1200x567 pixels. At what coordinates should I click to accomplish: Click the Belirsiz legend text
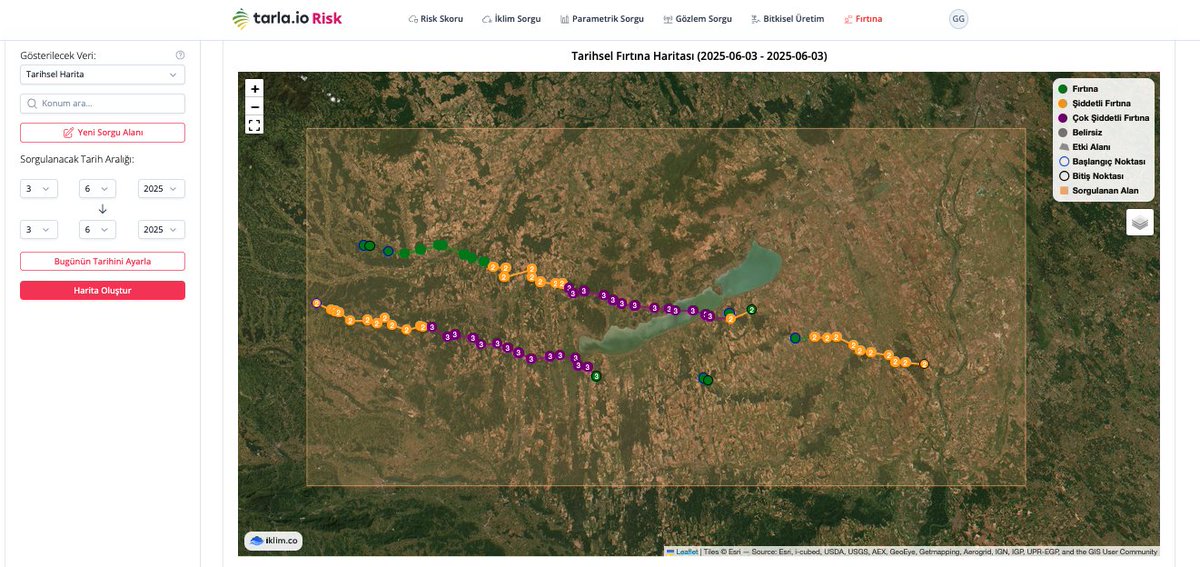coord(1087,132)
